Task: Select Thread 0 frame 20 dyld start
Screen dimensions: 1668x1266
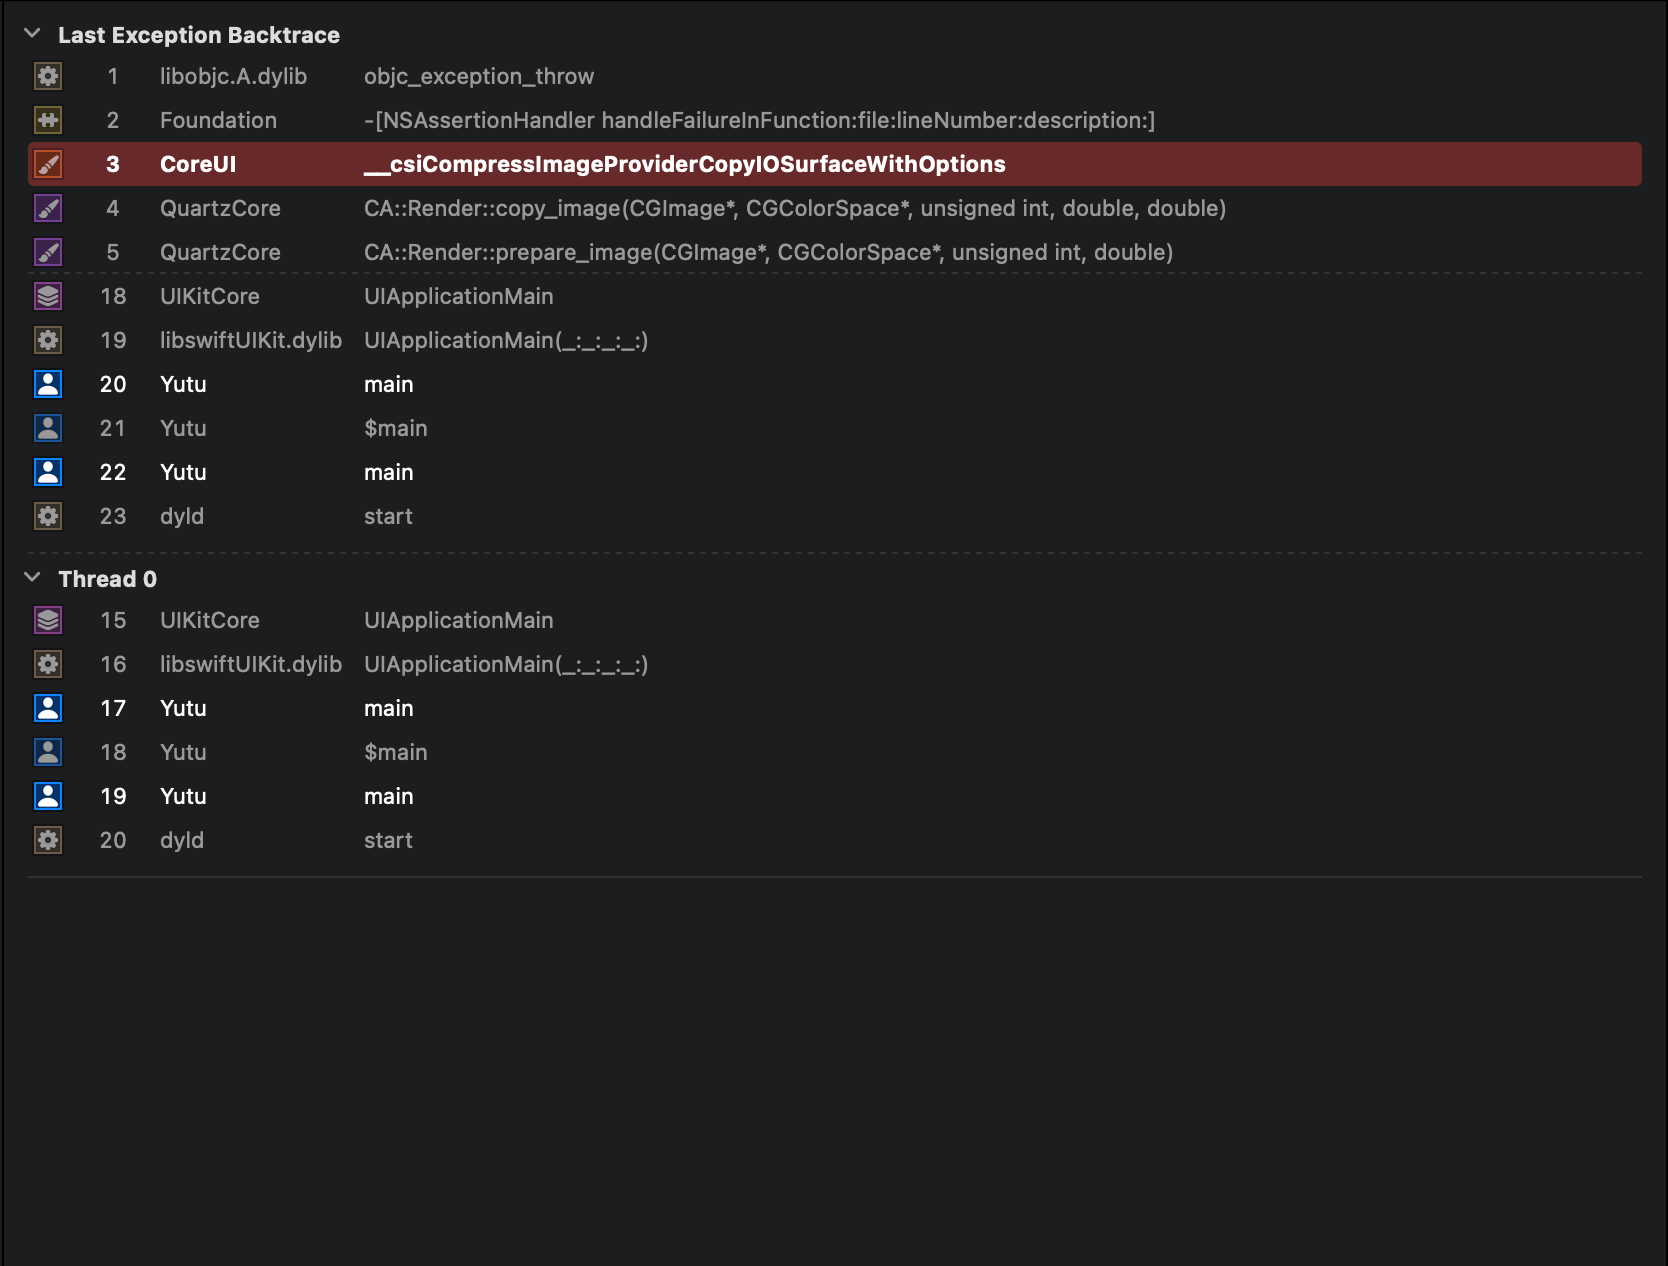Action: [x=388, y=840]
